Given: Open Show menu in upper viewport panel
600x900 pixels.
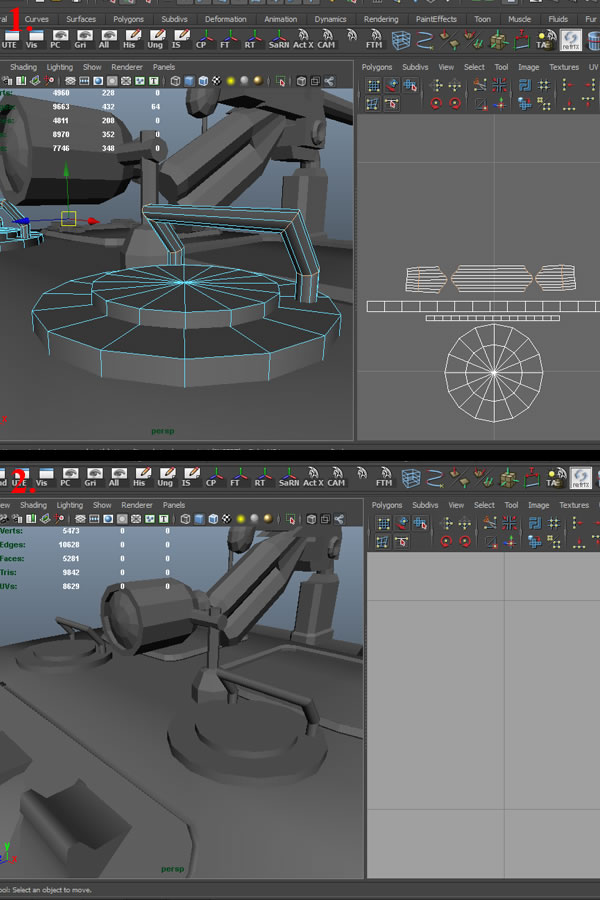Looking at the screenshot, I should 92,67.
